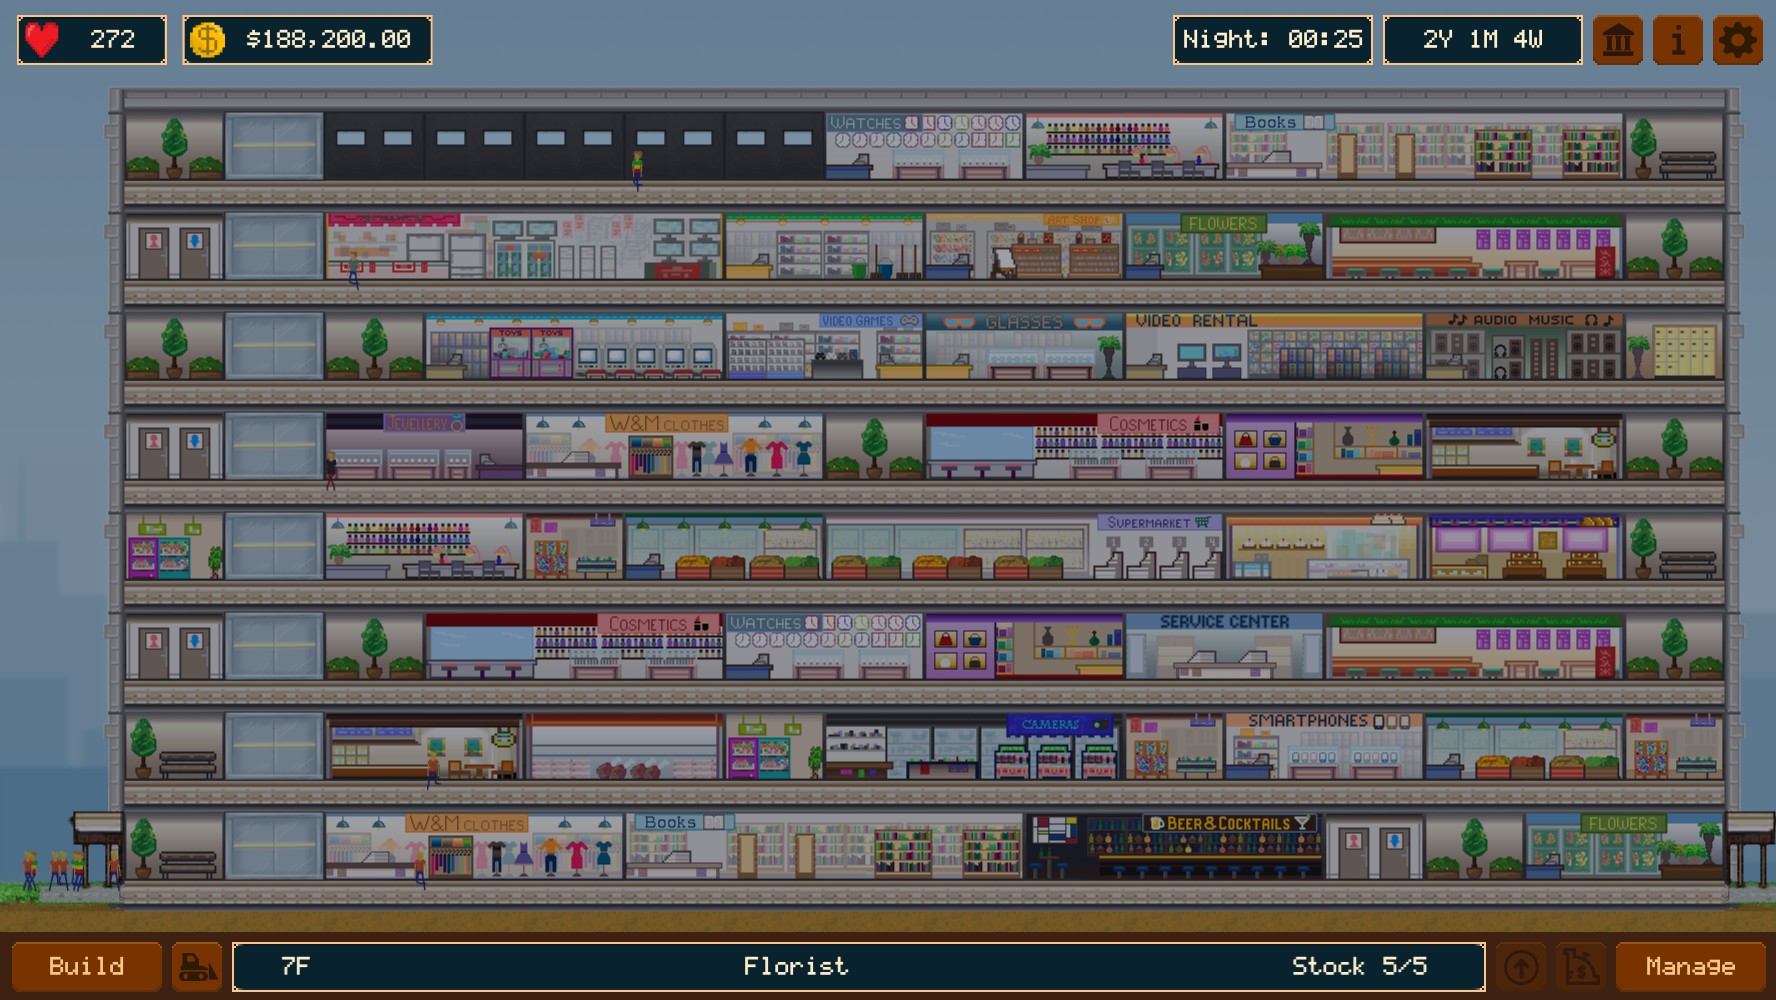
Task: Select the Florist label in the bottom bar
Action: pos(795,966)
